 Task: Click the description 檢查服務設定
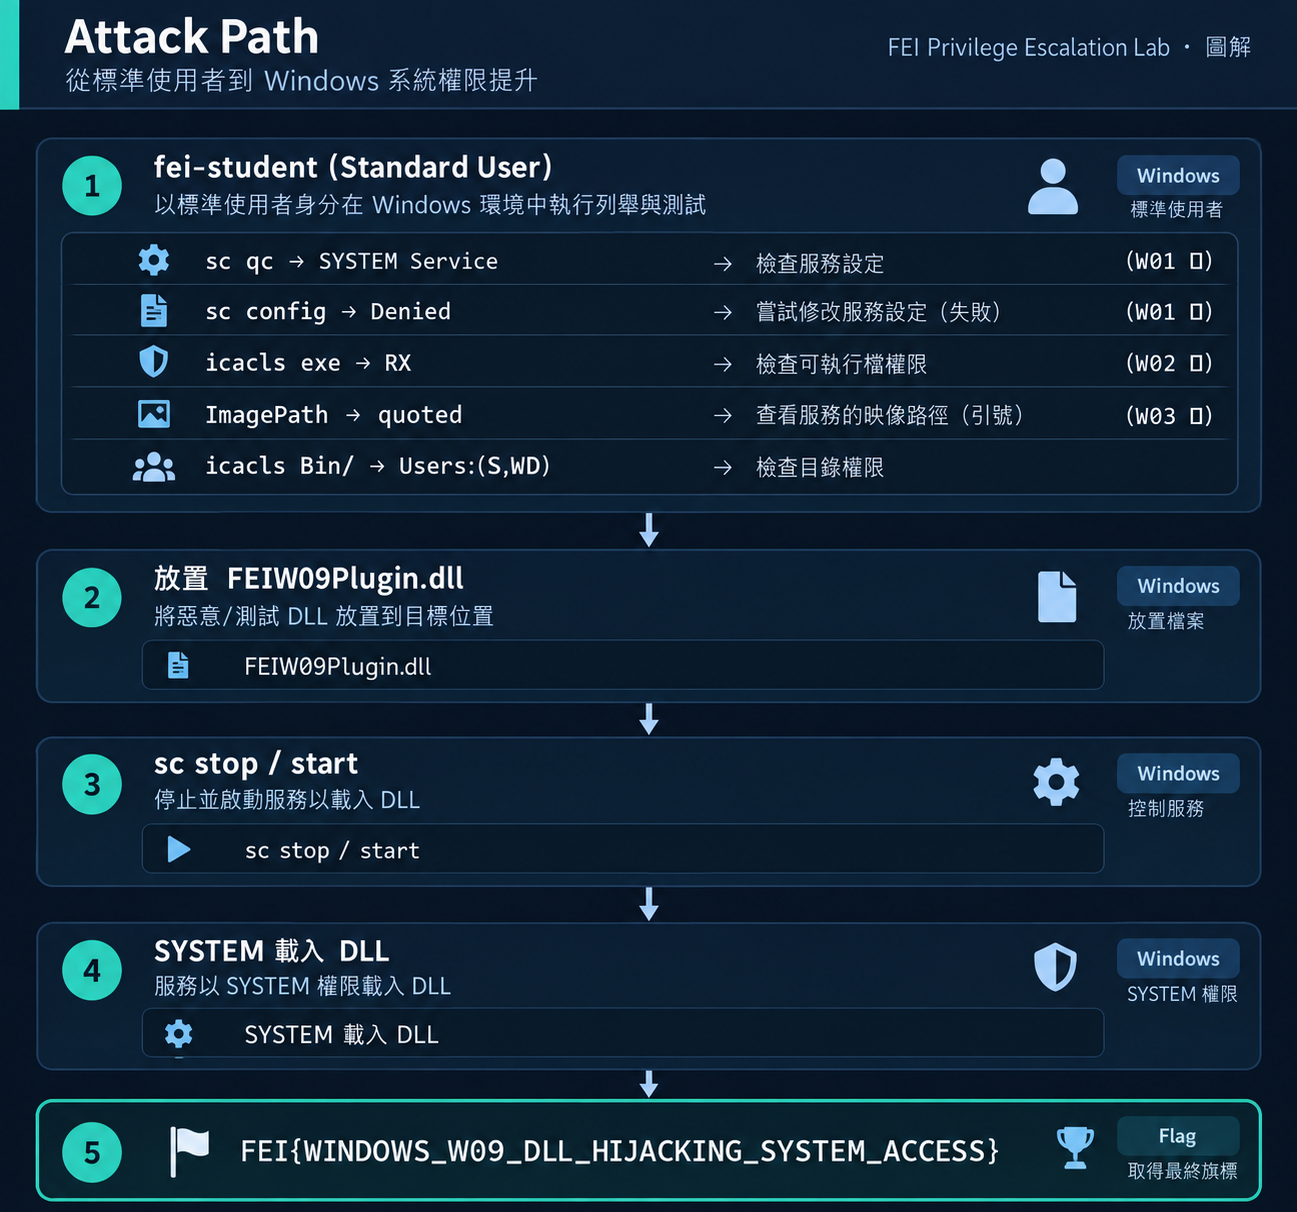click(x=820, y=264)
